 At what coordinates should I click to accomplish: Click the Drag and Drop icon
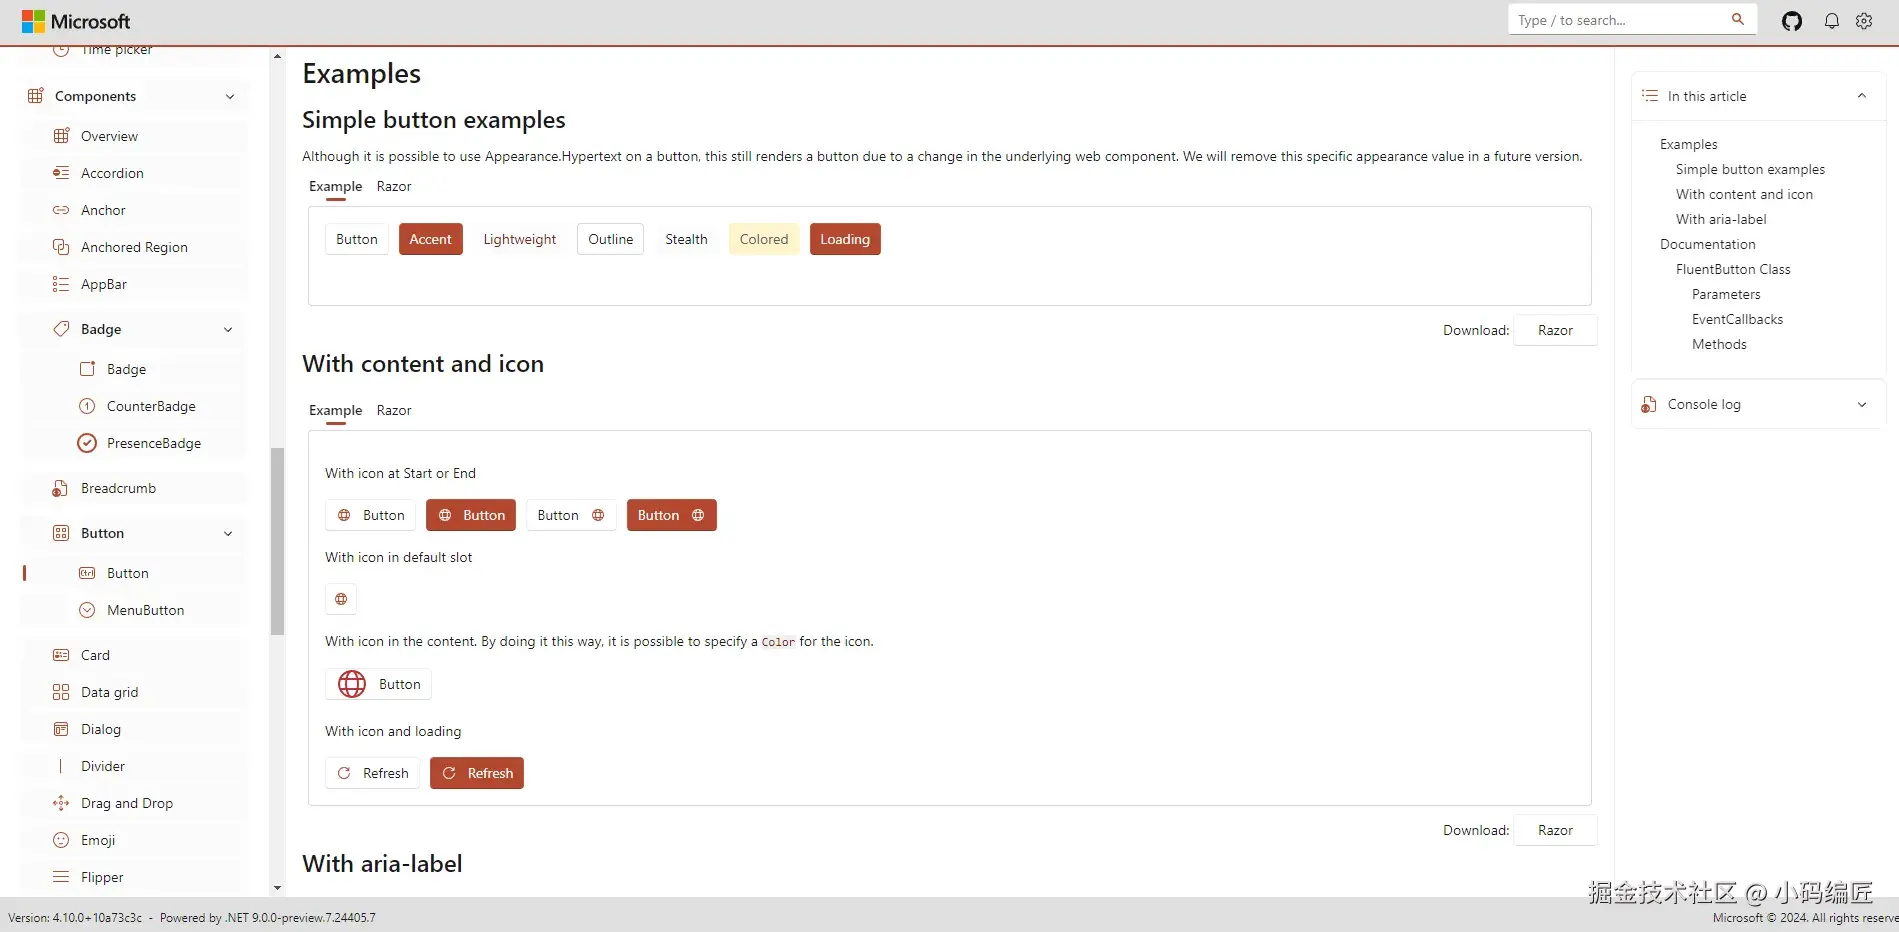click(61, 803)
